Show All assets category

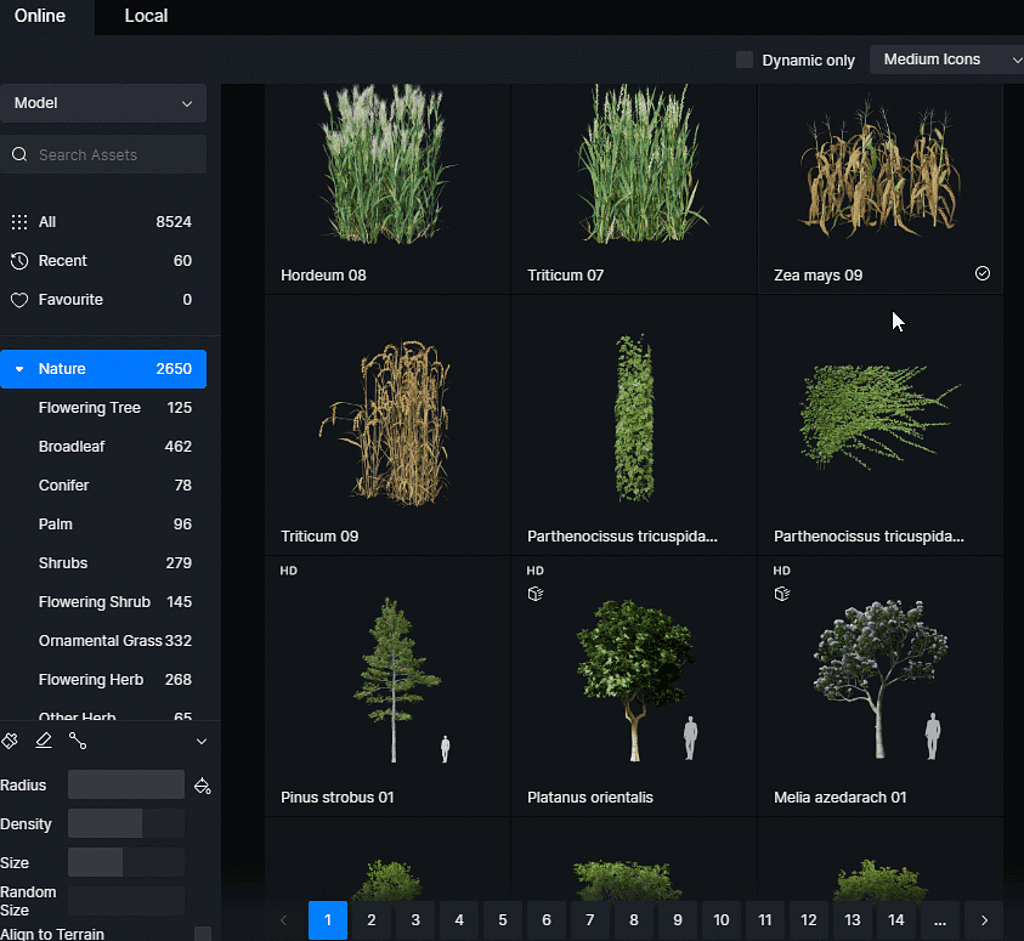(x=103, y=222)
